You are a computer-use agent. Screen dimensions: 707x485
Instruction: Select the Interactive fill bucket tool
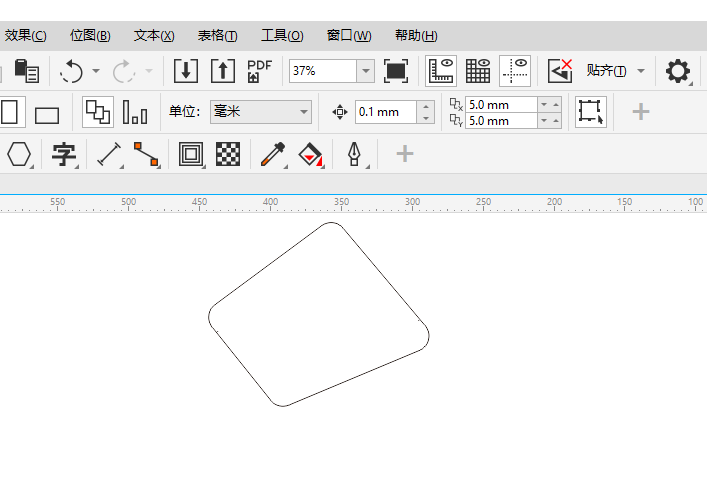tap(310, 154)
